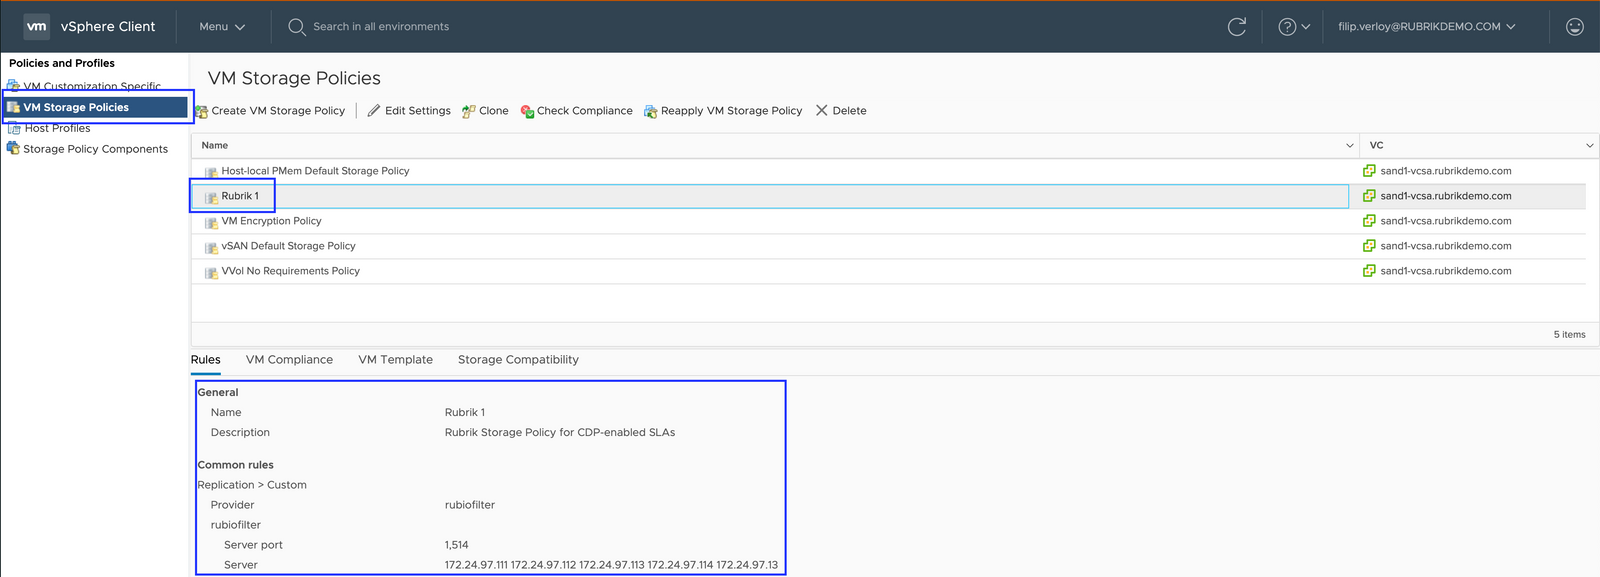Click the Check Compliance icon

click(527, 111)
